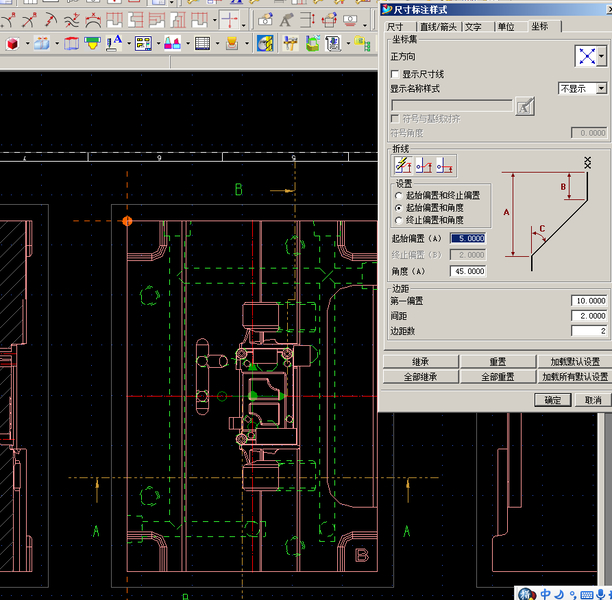Click the 起始偏置 (A) field showing 5.0000
Viewport: 612px width, 600px height.
468,238
